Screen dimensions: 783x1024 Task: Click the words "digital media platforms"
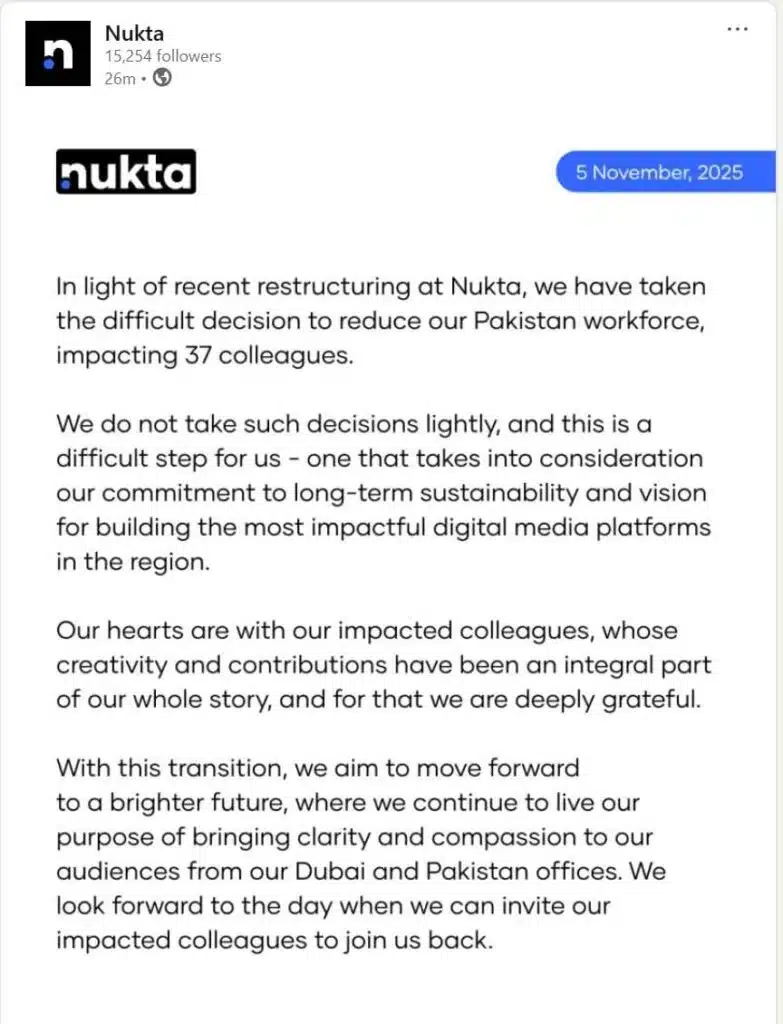(x=572, y=527)
